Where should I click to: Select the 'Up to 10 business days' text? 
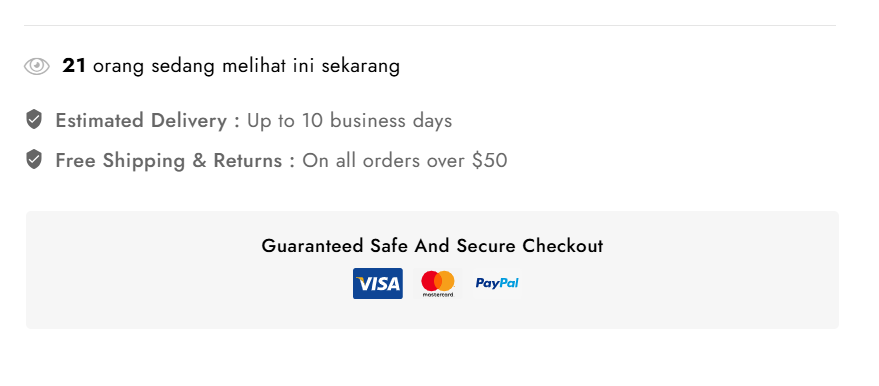pyautogui.click(x=350, y=121)
